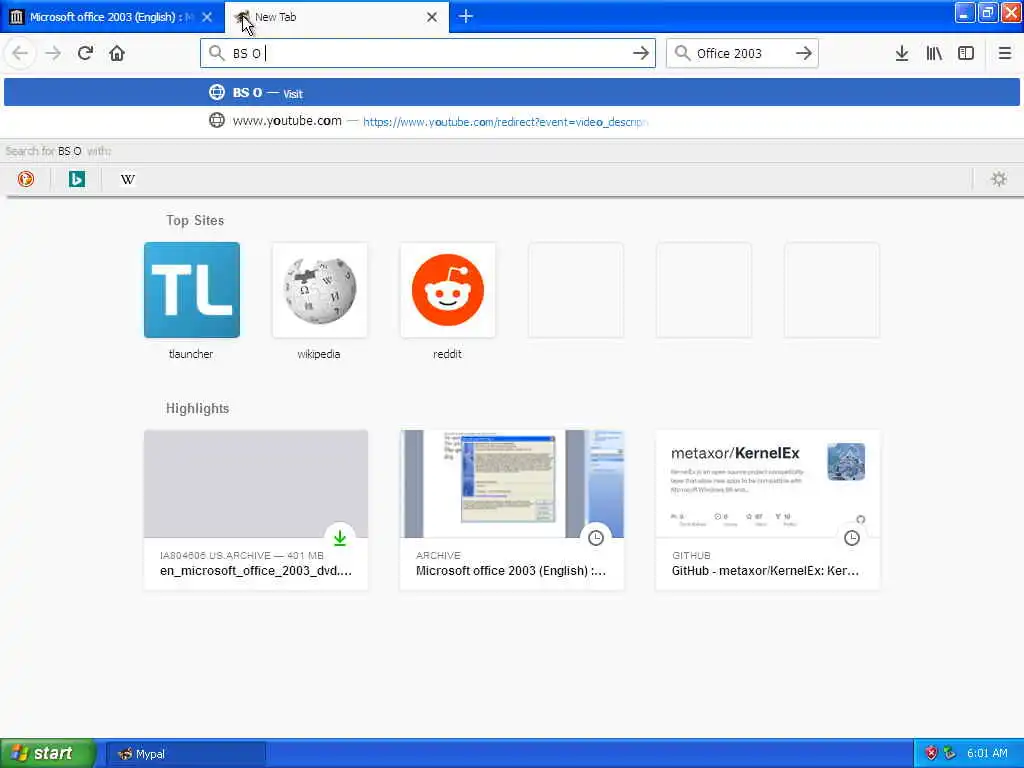Viewport: 1024px width, 768px height.
Task: Click the history clock badge on GitHub highlight
Action: point(852,538)
